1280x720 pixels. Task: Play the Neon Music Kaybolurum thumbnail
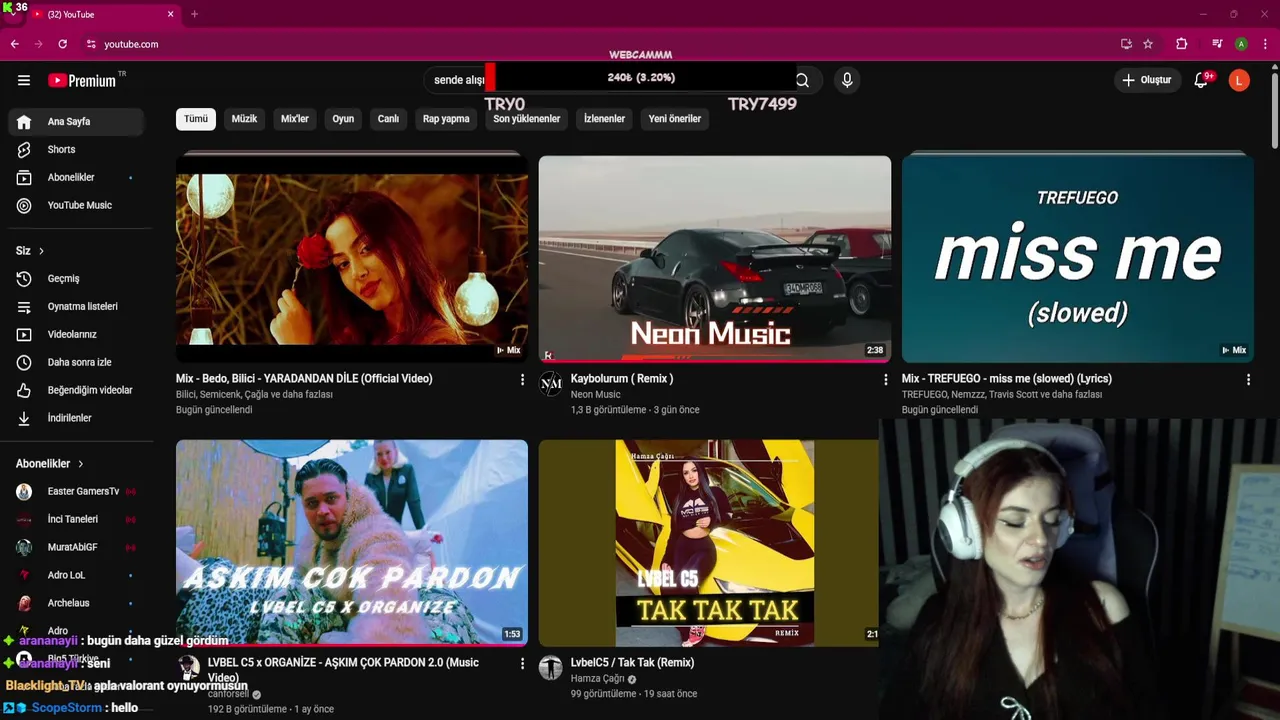(x=715, y=259)
